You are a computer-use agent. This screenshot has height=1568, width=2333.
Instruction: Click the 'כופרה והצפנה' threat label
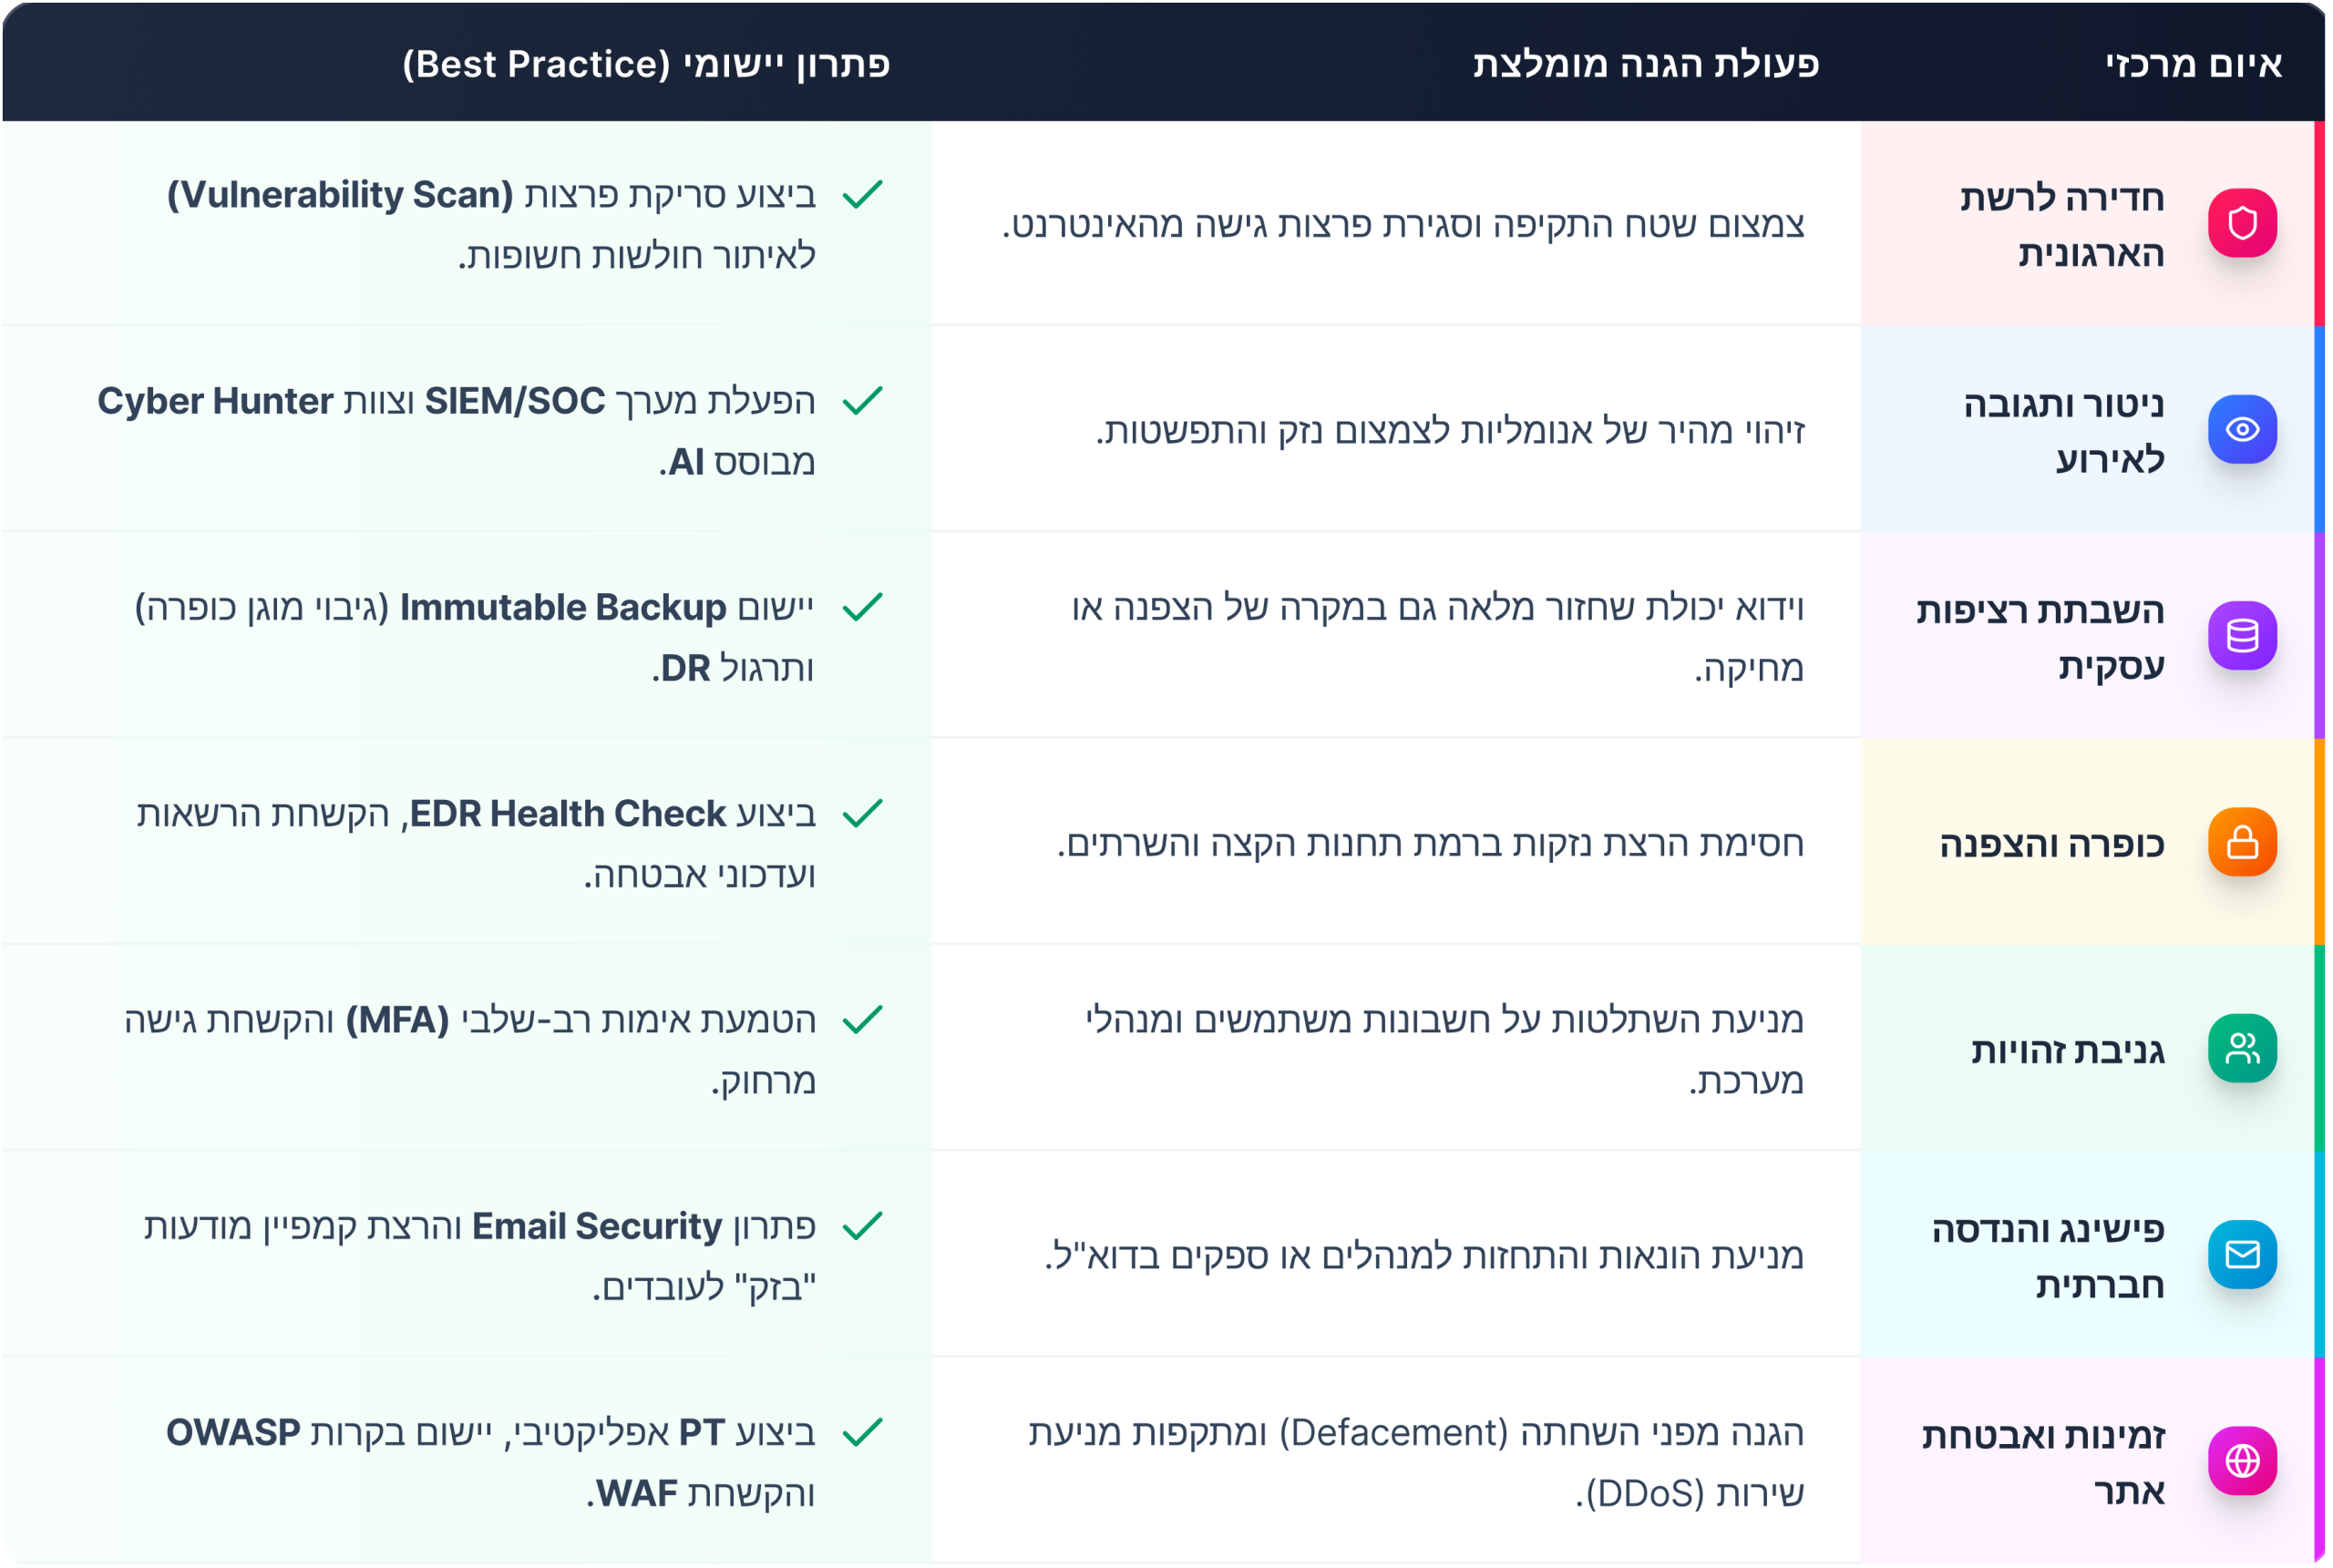point(2051,844)
